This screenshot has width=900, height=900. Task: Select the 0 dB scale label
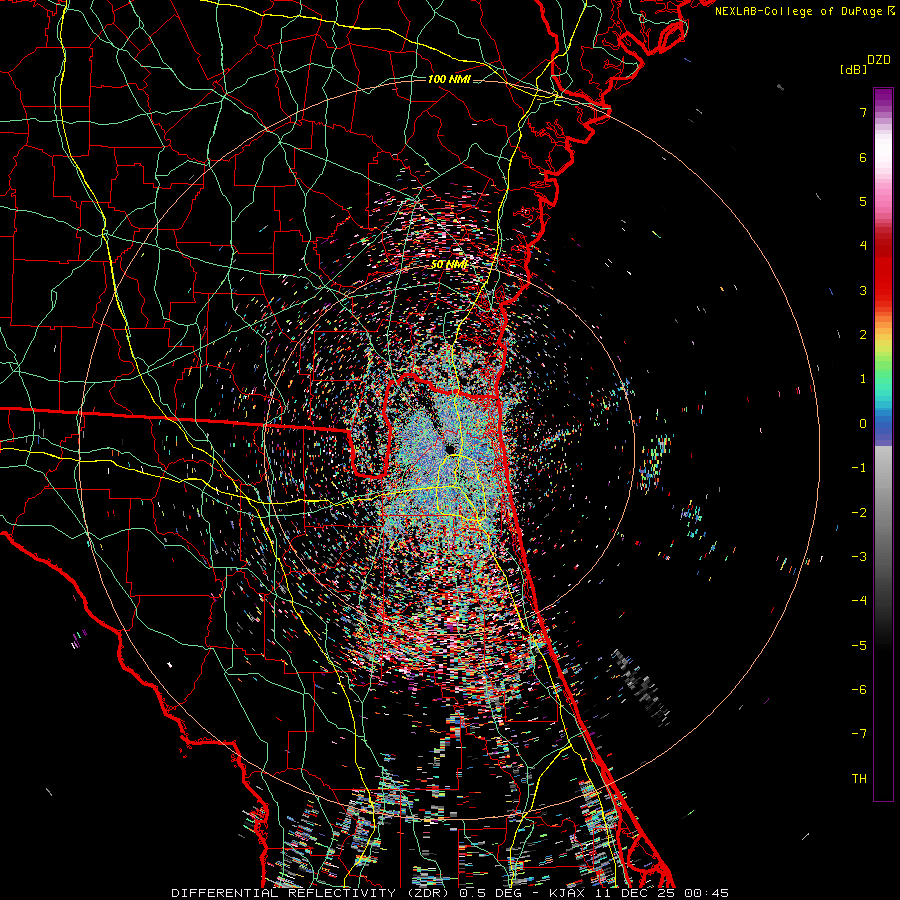point(863,424)
